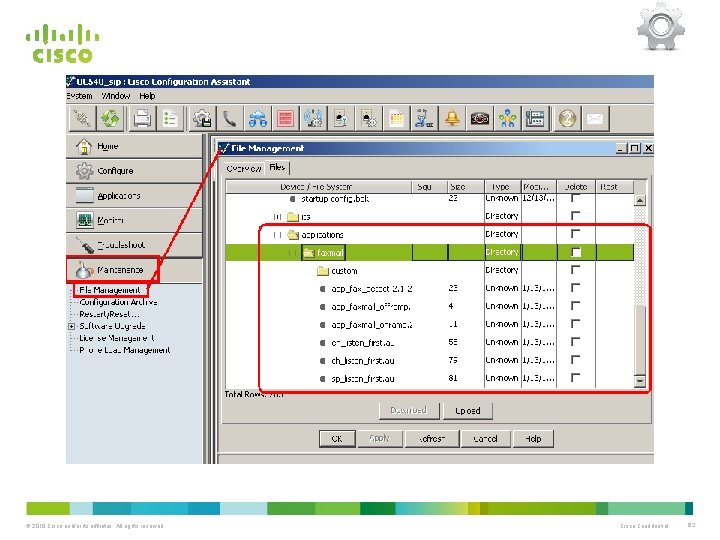Tick delete checkbox for custom directory

(x=575, y=270)
